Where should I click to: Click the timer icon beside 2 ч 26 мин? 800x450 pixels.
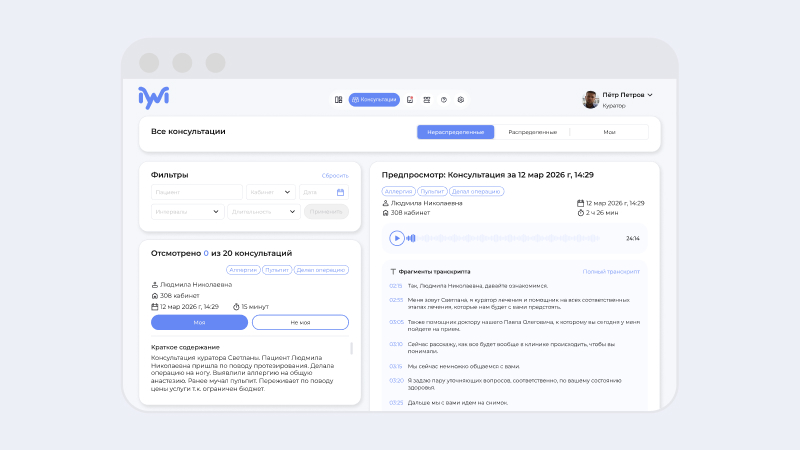click(x=580, y=213)
